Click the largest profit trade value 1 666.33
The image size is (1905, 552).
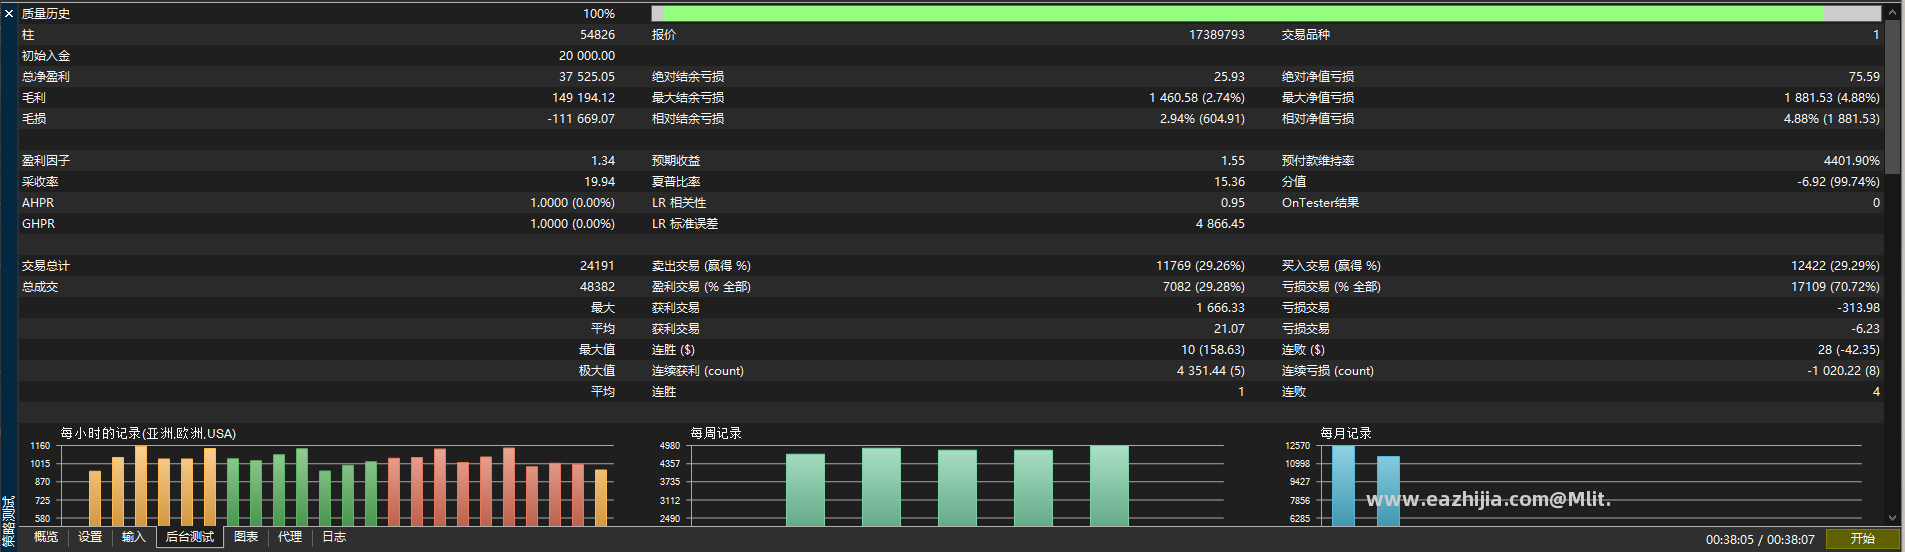pos(1220,308)
